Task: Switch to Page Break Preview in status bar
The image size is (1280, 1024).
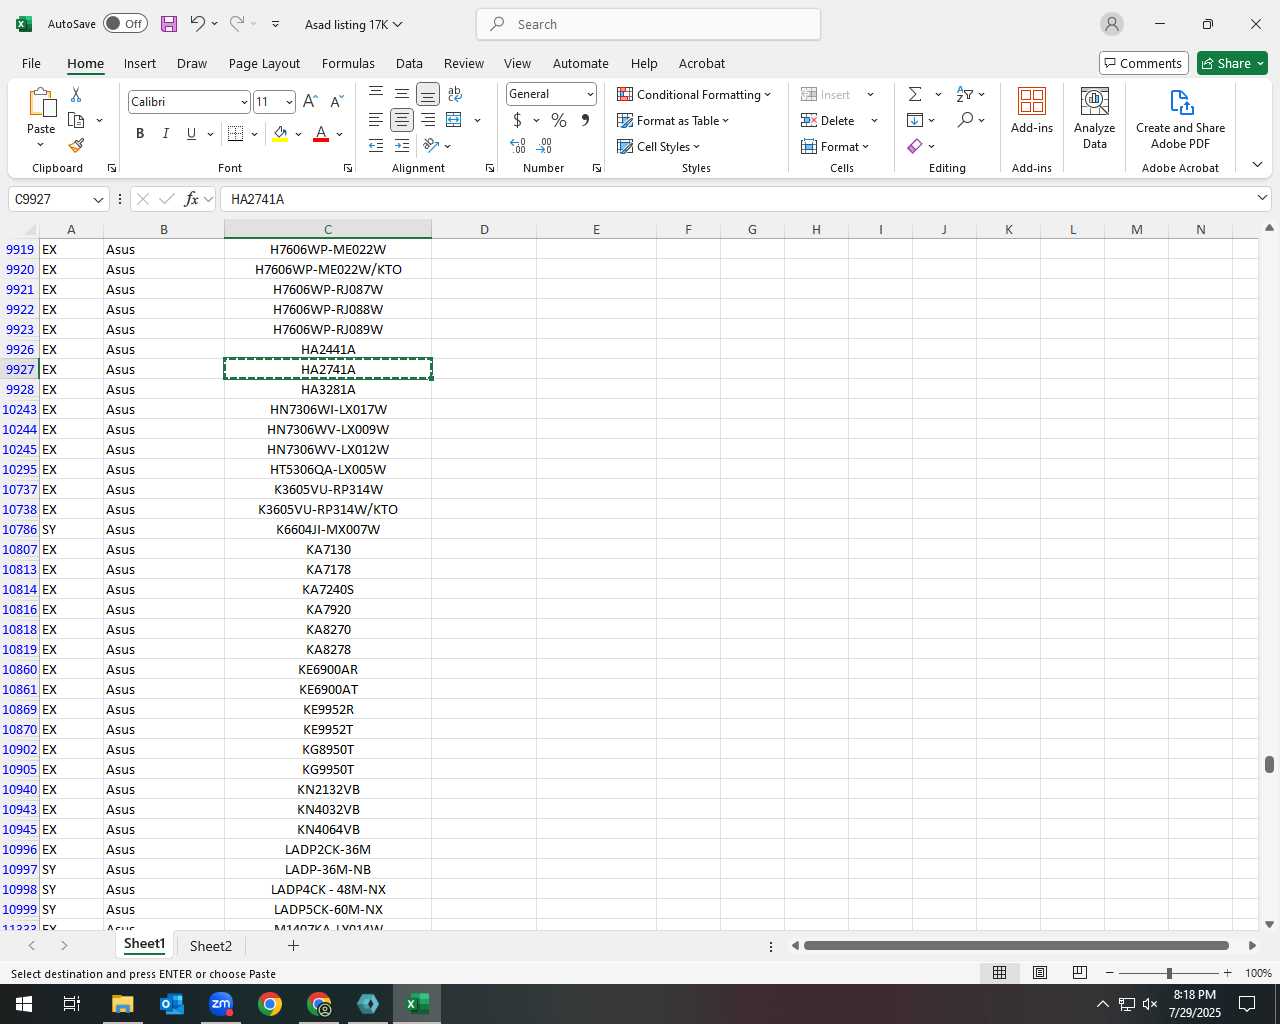Action: pos(1080,973)
